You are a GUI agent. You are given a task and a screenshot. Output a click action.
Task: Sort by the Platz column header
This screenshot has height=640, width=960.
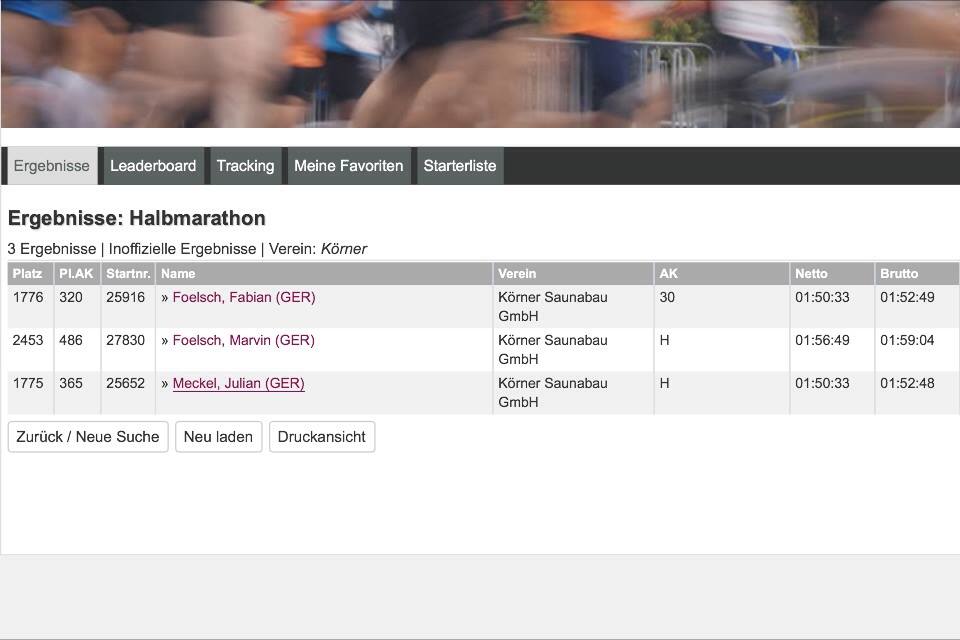(30, 274)
